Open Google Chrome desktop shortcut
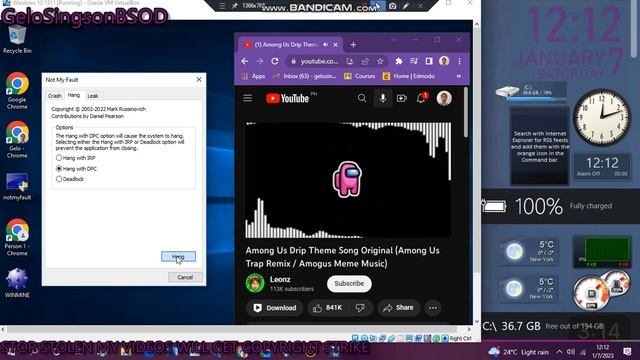The image size is (640, 360). (17, 91)
